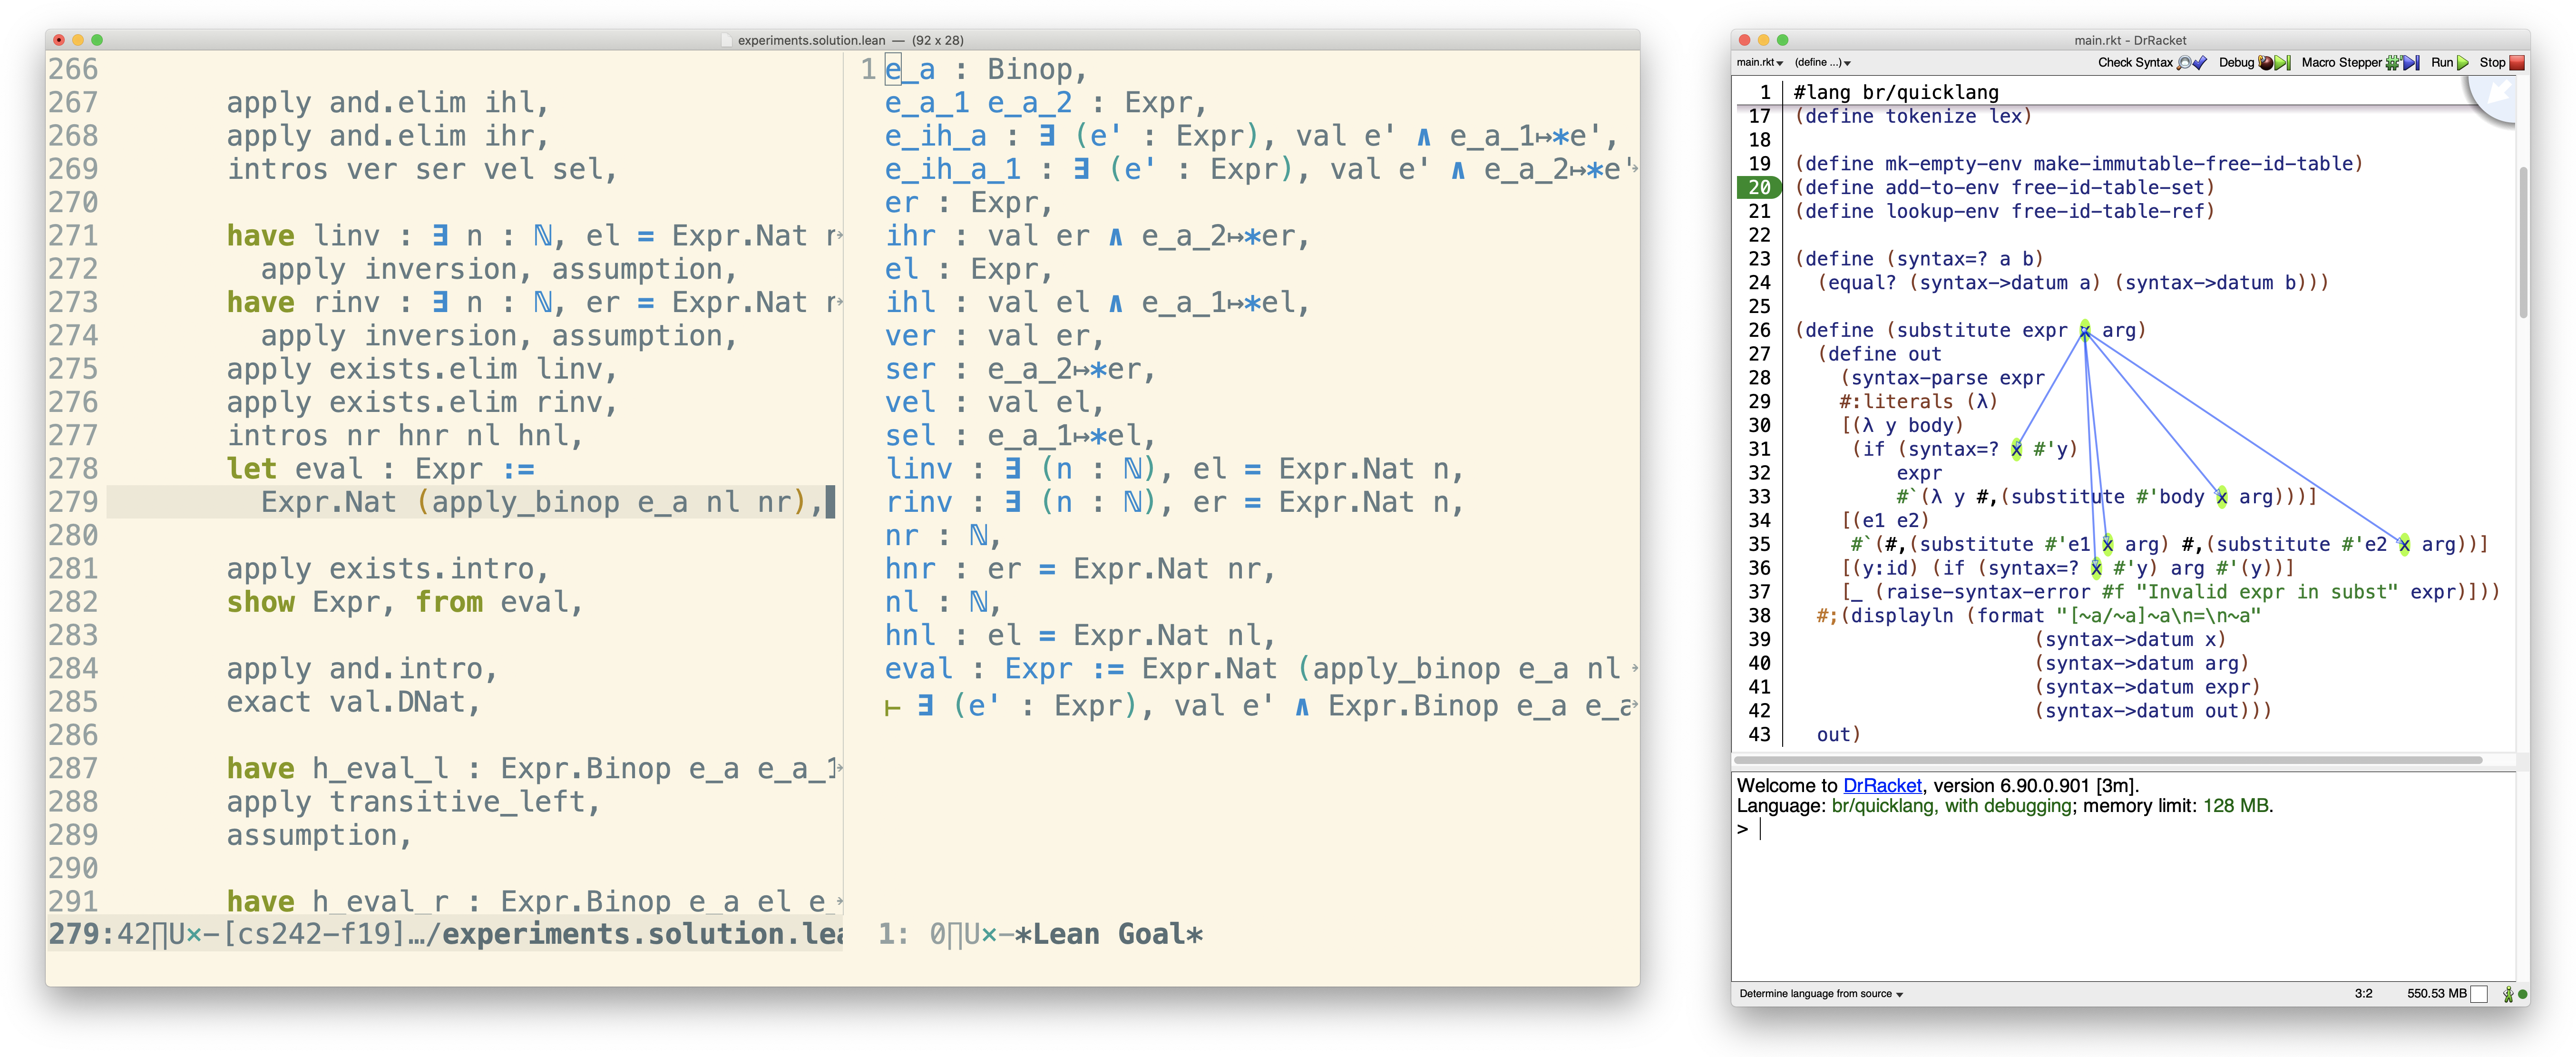Click 'lookup-env' definition on line 21
Image resolution: width=2576 pixels, height=1057 pixels.
(x=1942, y=211)
